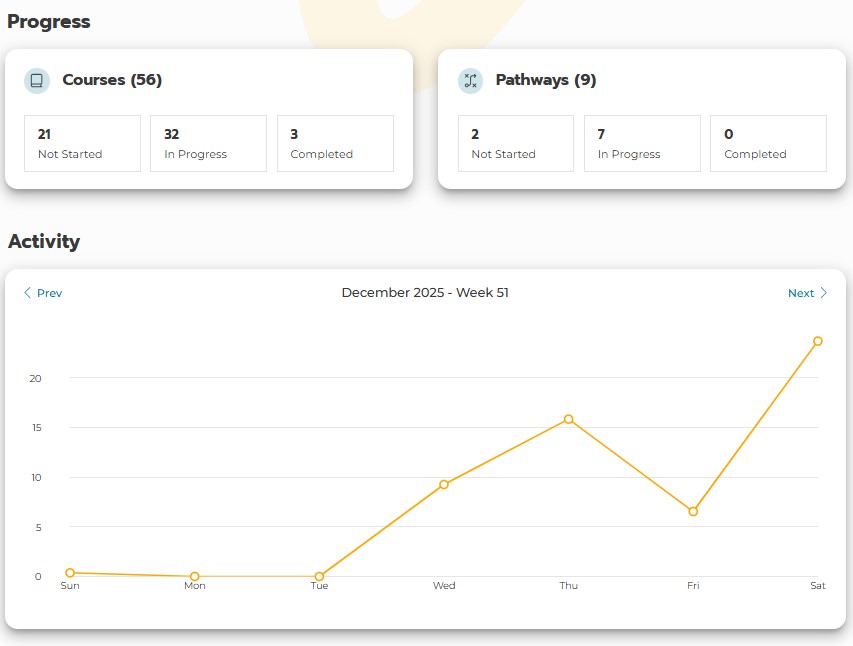This screenshot has width=853, height=646.
Task: Click the Prev chevron arrow
Action: pos(27,292)
